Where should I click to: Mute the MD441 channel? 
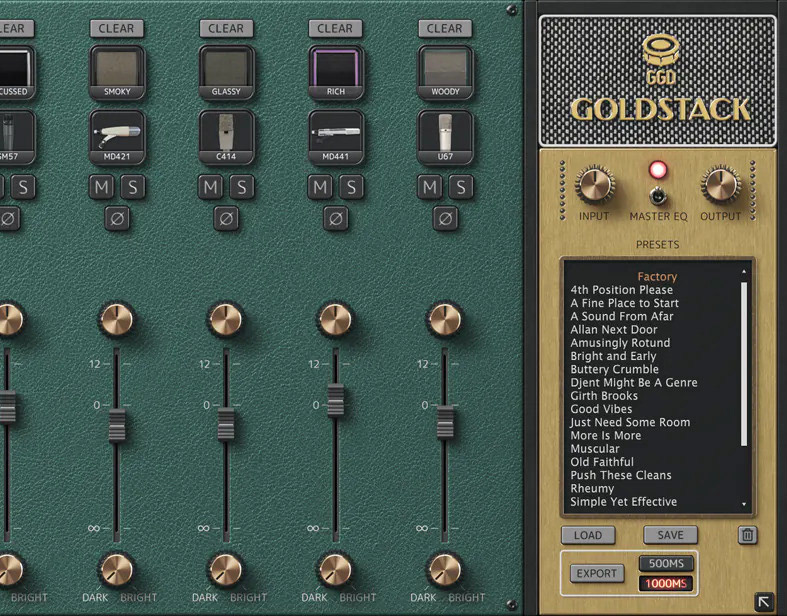320,187
